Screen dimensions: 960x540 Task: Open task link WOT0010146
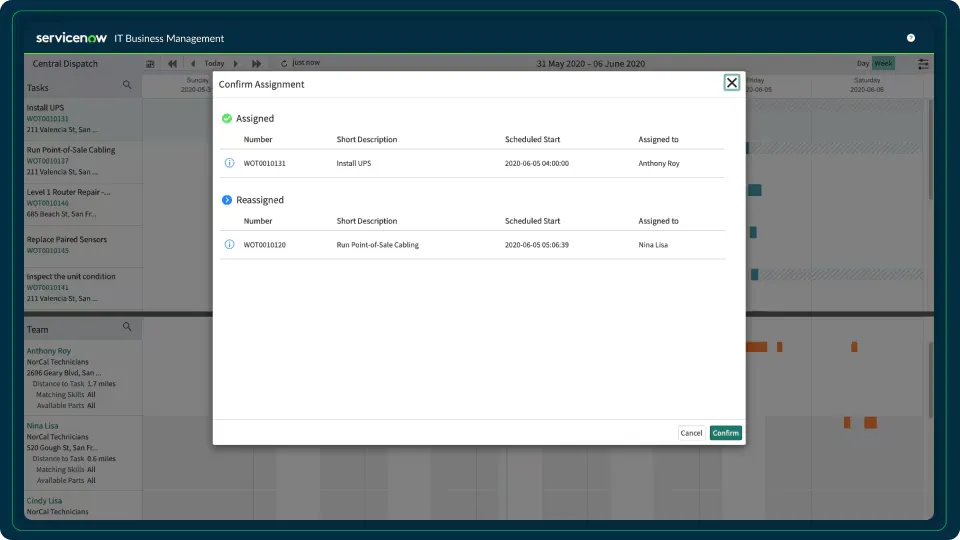tap(47, 203)
